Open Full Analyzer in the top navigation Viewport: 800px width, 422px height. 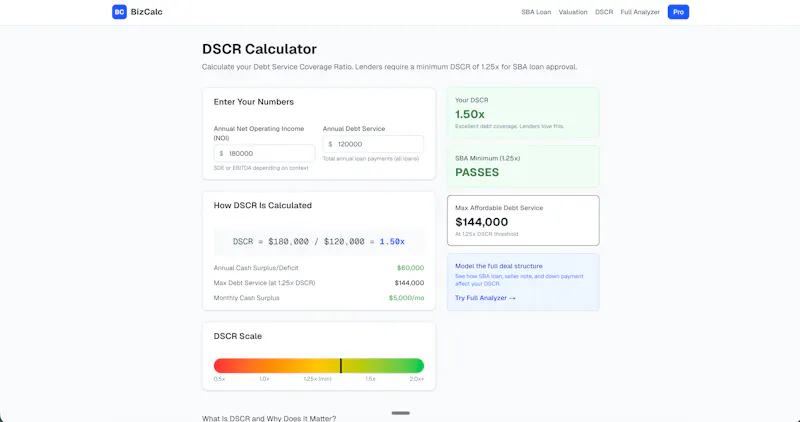point(640,12)
